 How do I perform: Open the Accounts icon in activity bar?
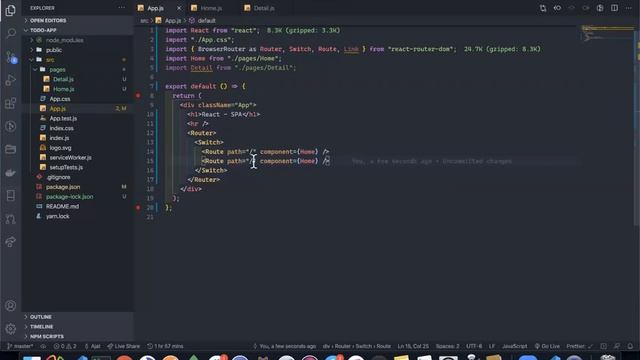coord(11,306)
